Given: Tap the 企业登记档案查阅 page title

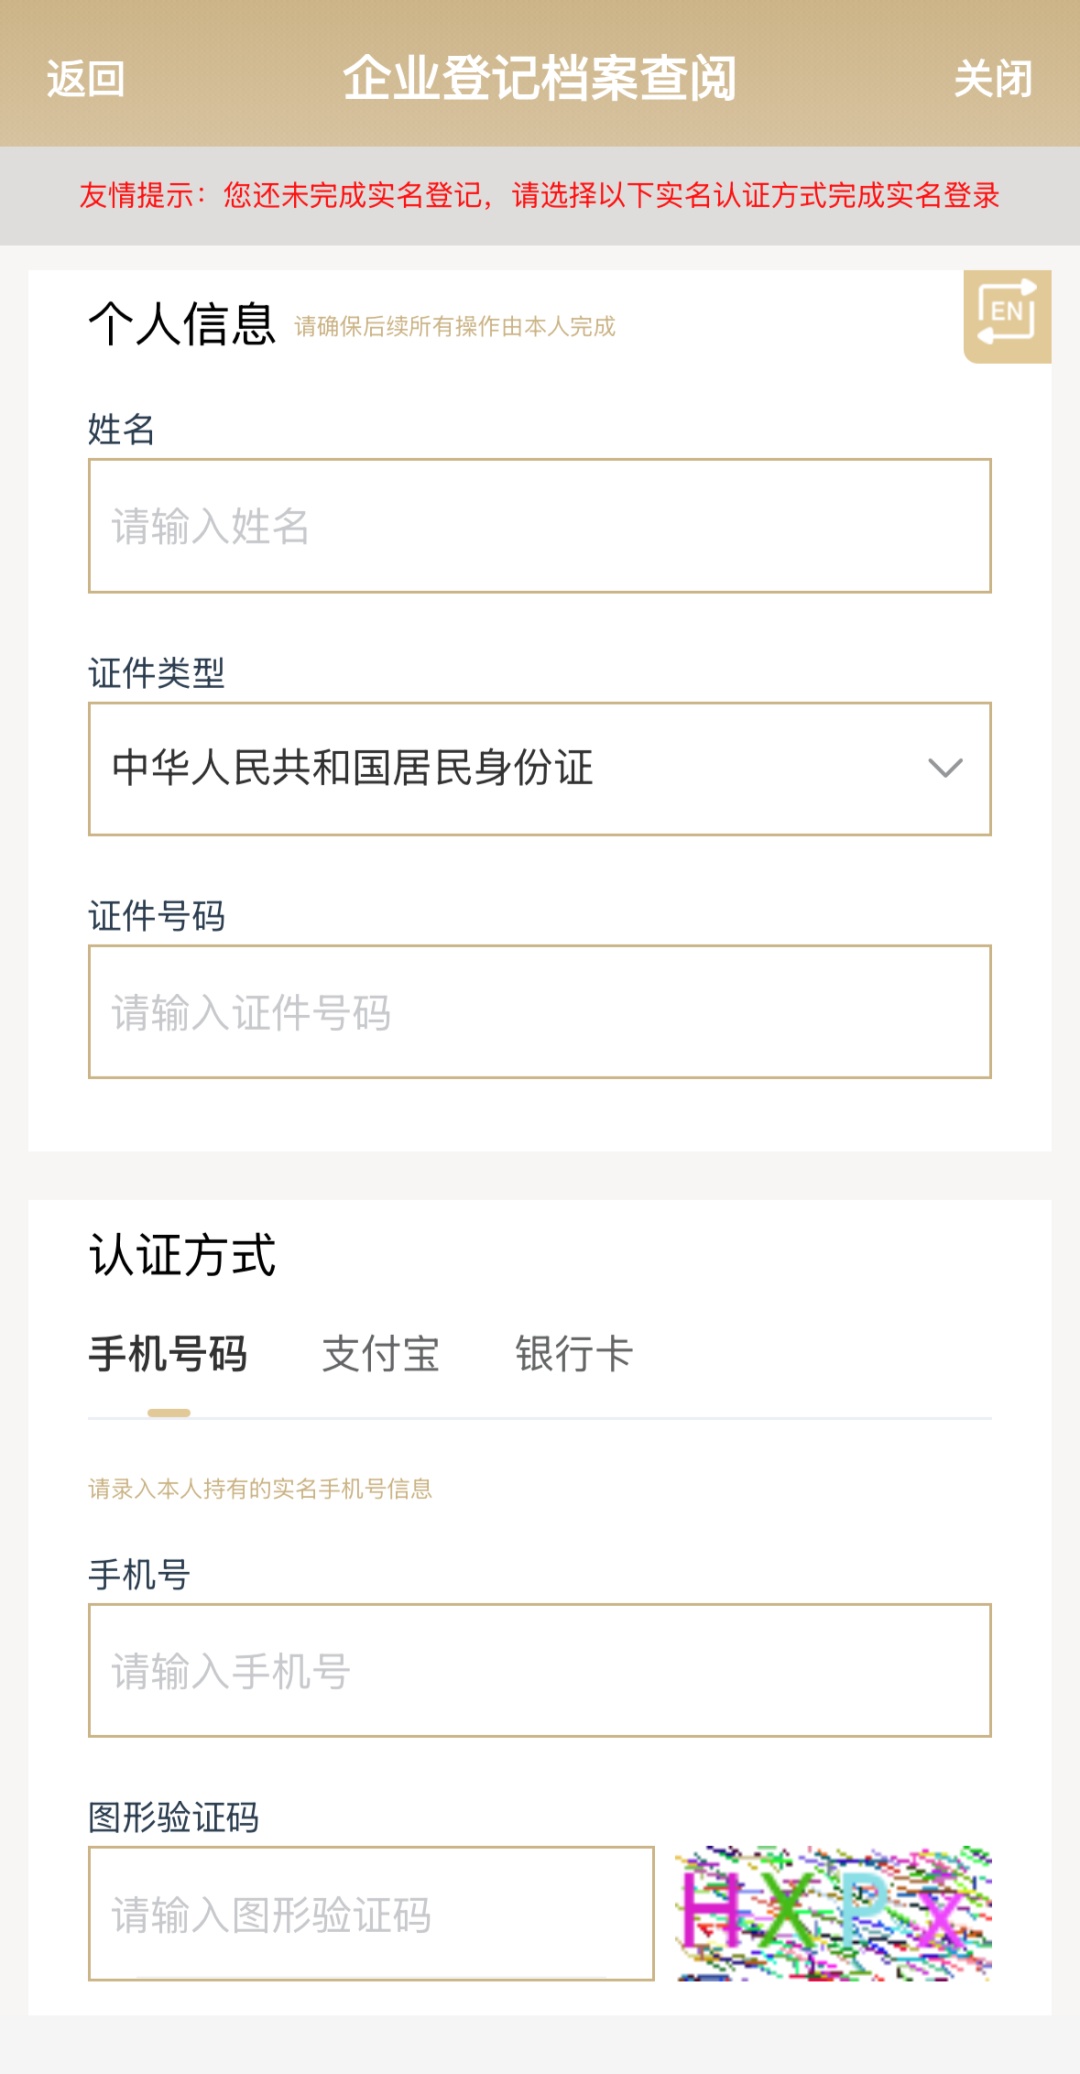Looking at the screenshot, I should pos(540,78).
